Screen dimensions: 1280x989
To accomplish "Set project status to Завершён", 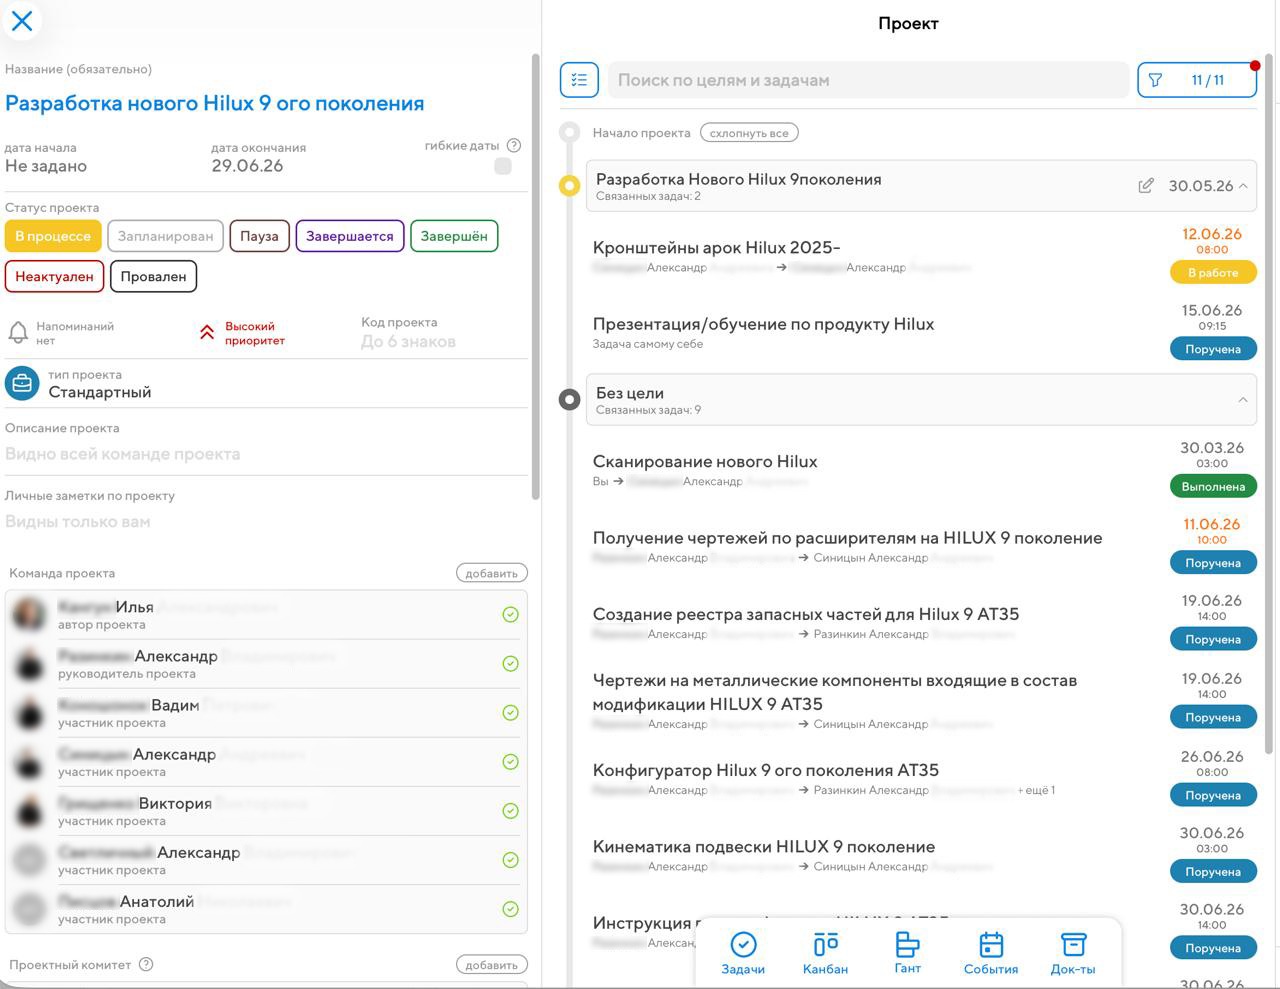I will pos(454,236).
